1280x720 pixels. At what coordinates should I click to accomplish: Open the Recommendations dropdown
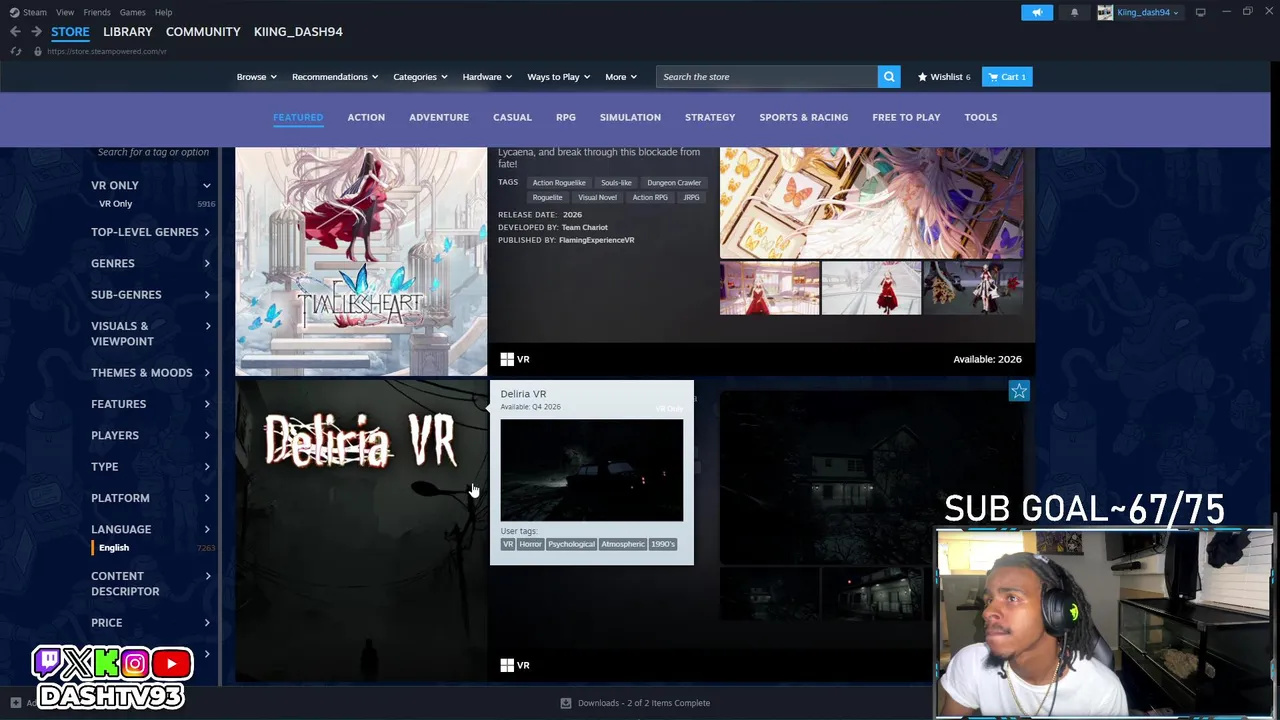[335, 77]
